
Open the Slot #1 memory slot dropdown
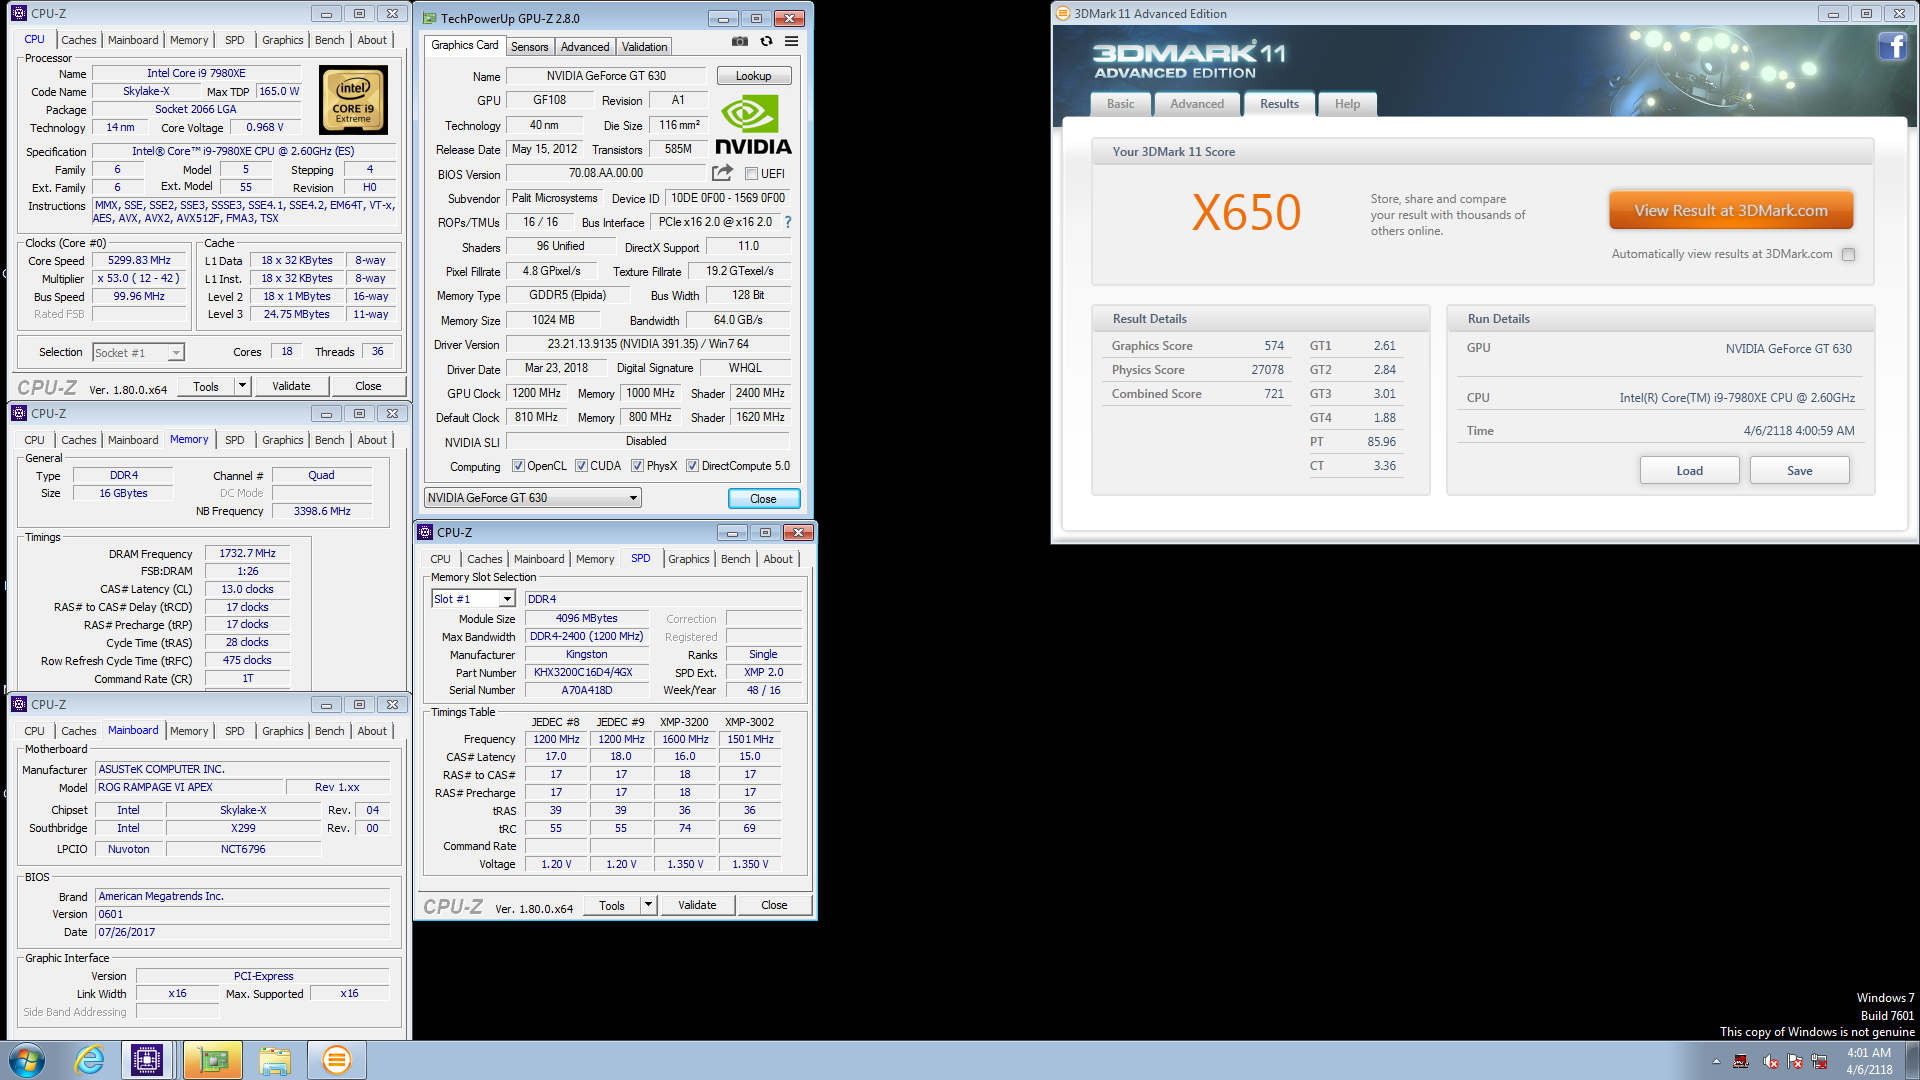point(473,599)
